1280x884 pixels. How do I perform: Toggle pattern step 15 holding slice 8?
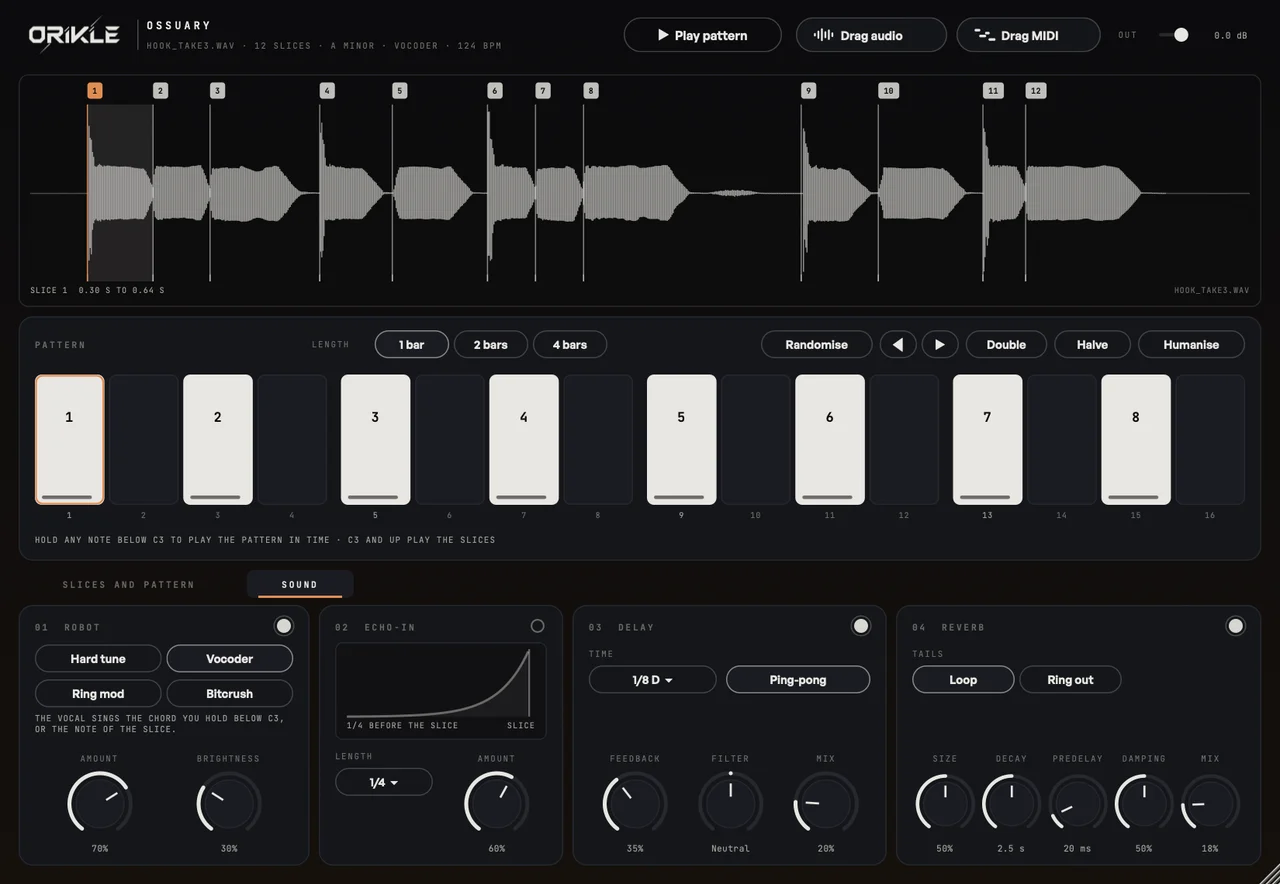click(1136, 440)
